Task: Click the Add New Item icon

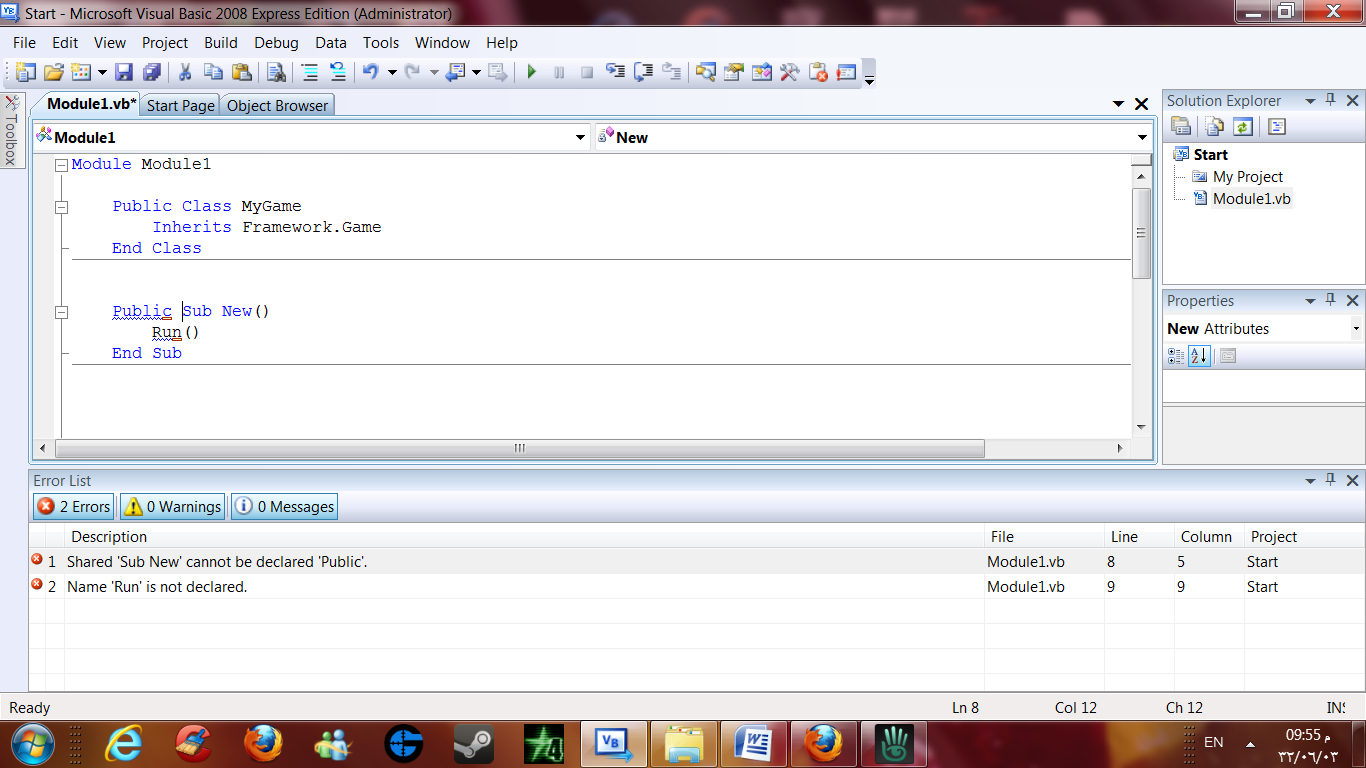Action: [x=81, y=72]
